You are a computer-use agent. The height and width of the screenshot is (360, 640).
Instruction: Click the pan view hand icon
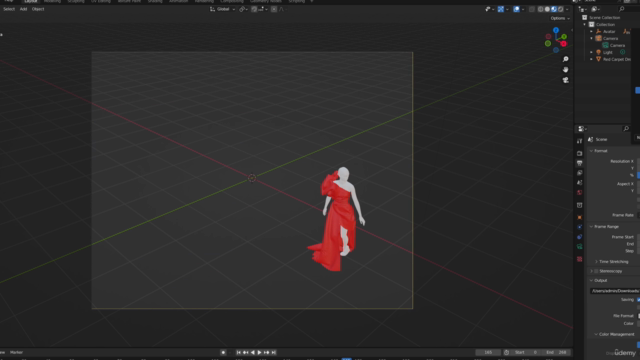click(x=566, y=70)
